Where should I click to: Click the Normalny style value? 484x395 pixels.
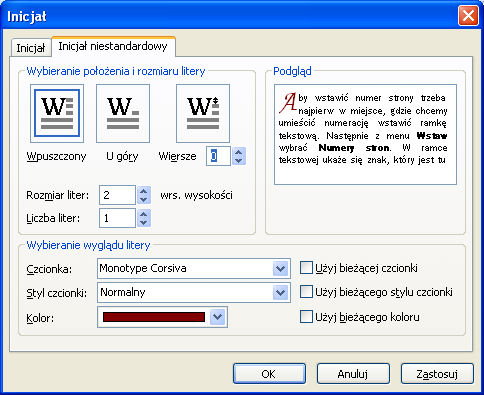[x=123, y=292]
